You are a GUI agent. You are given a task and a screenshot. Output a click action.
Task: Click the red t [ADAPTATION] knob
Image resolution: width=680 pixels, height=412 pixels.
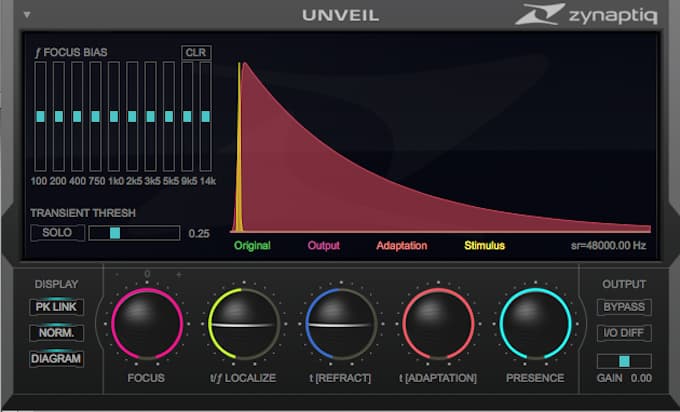point(438,324)
